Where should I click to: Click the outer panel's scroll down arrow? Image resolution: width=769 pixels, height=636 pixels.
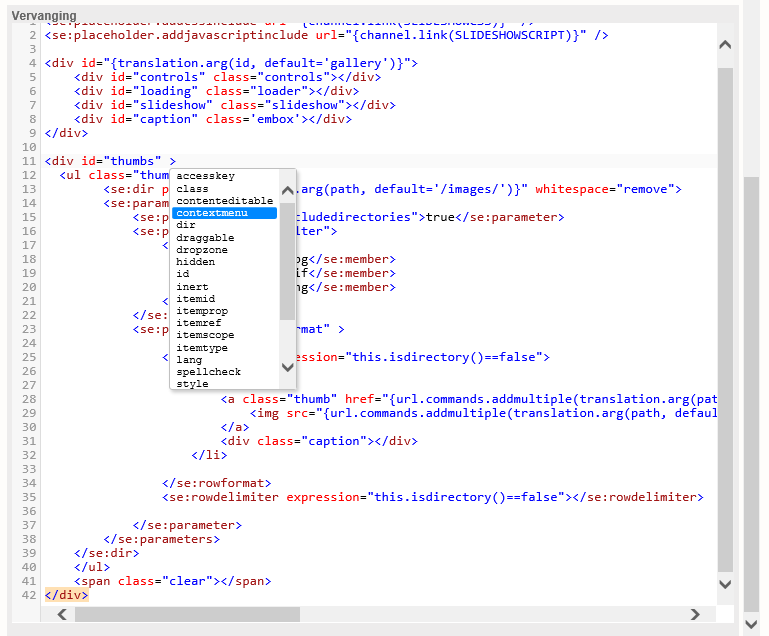coord(752,623)
